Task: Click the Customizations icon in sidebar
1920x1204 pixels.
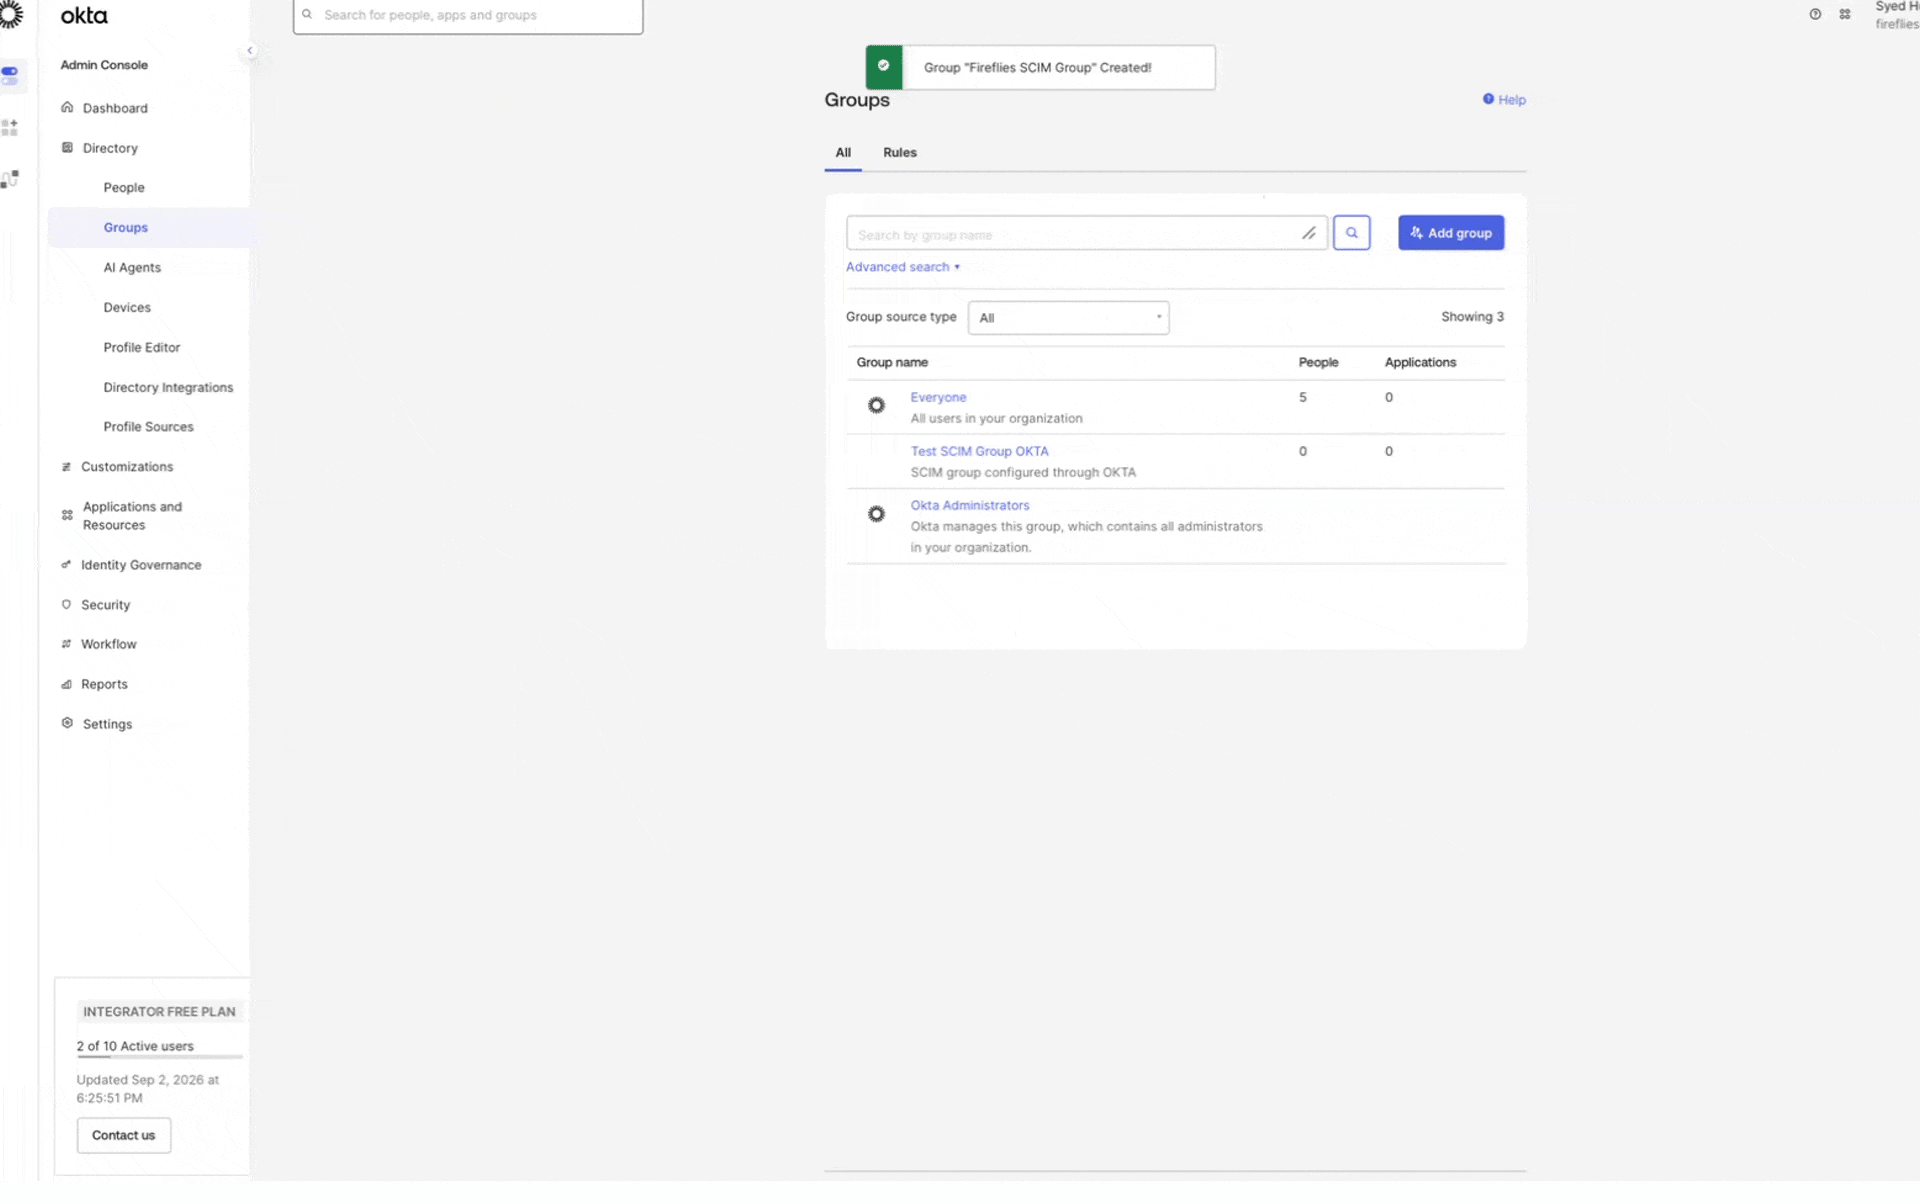Action: 66,467
